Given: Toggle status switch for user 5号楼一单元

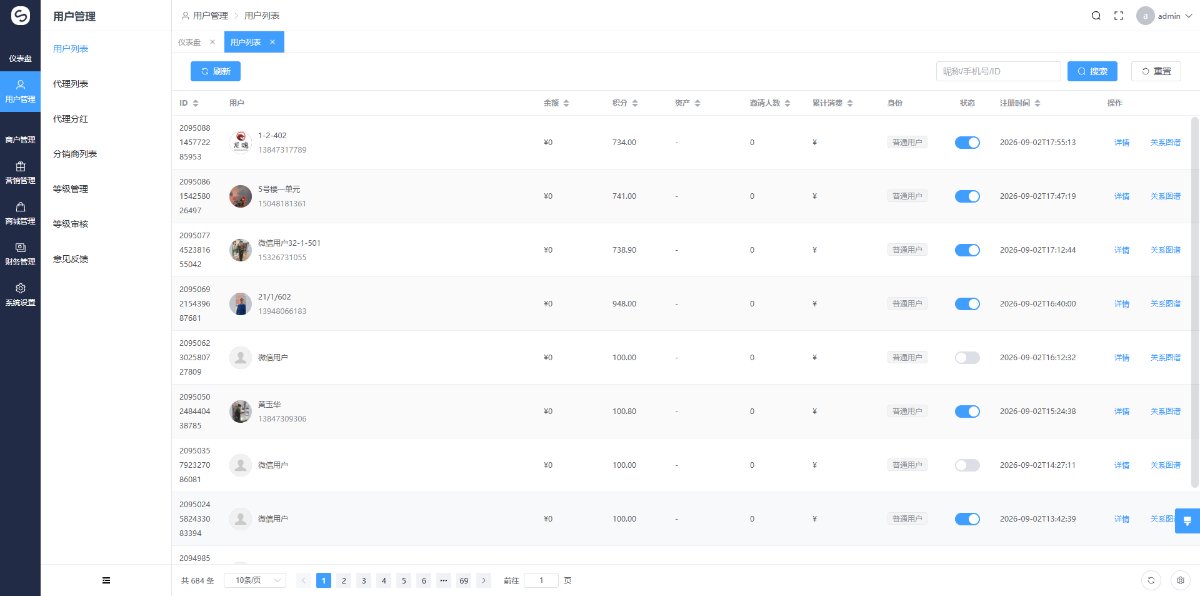Looking at the screenshot, I should pos(967,196).
